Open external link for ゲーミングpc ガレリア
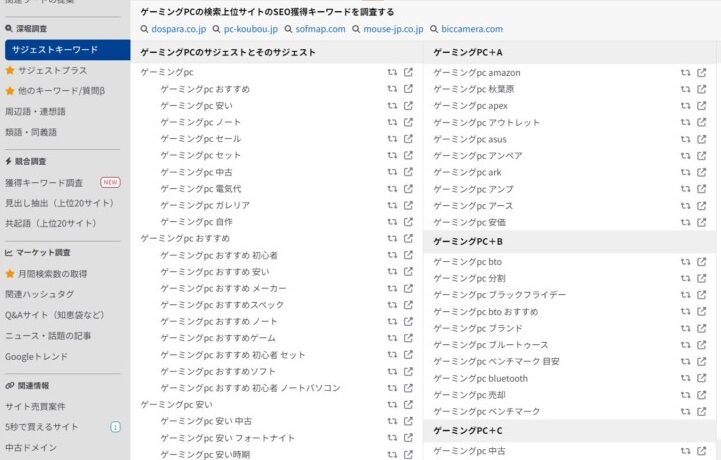721x460 pixels. pos(408,205)
